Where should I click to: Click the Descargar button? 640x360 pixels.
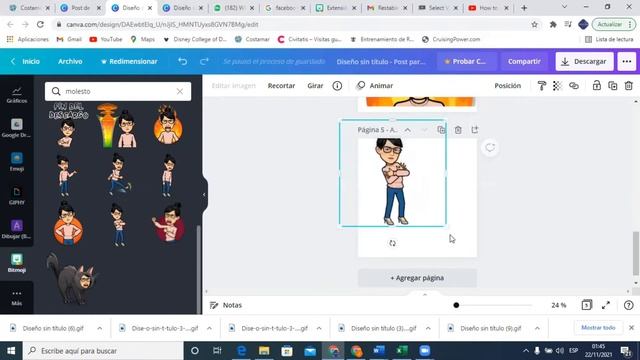pyautogui.click(x=584, y=61)
